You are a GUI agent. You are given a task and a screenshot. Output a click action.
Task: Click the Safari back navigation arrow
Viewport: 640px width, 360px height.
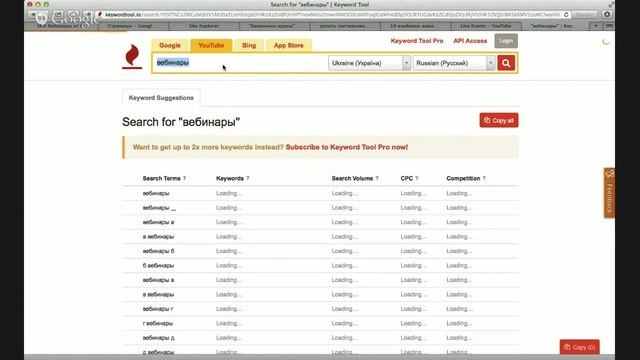[33, 15]
